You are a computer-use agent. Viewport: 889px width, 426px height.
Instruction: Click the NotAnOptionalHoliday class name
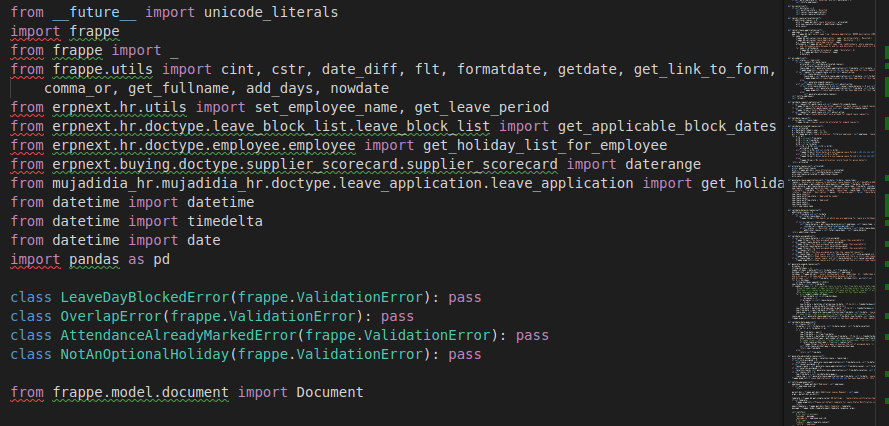[145, 355]
